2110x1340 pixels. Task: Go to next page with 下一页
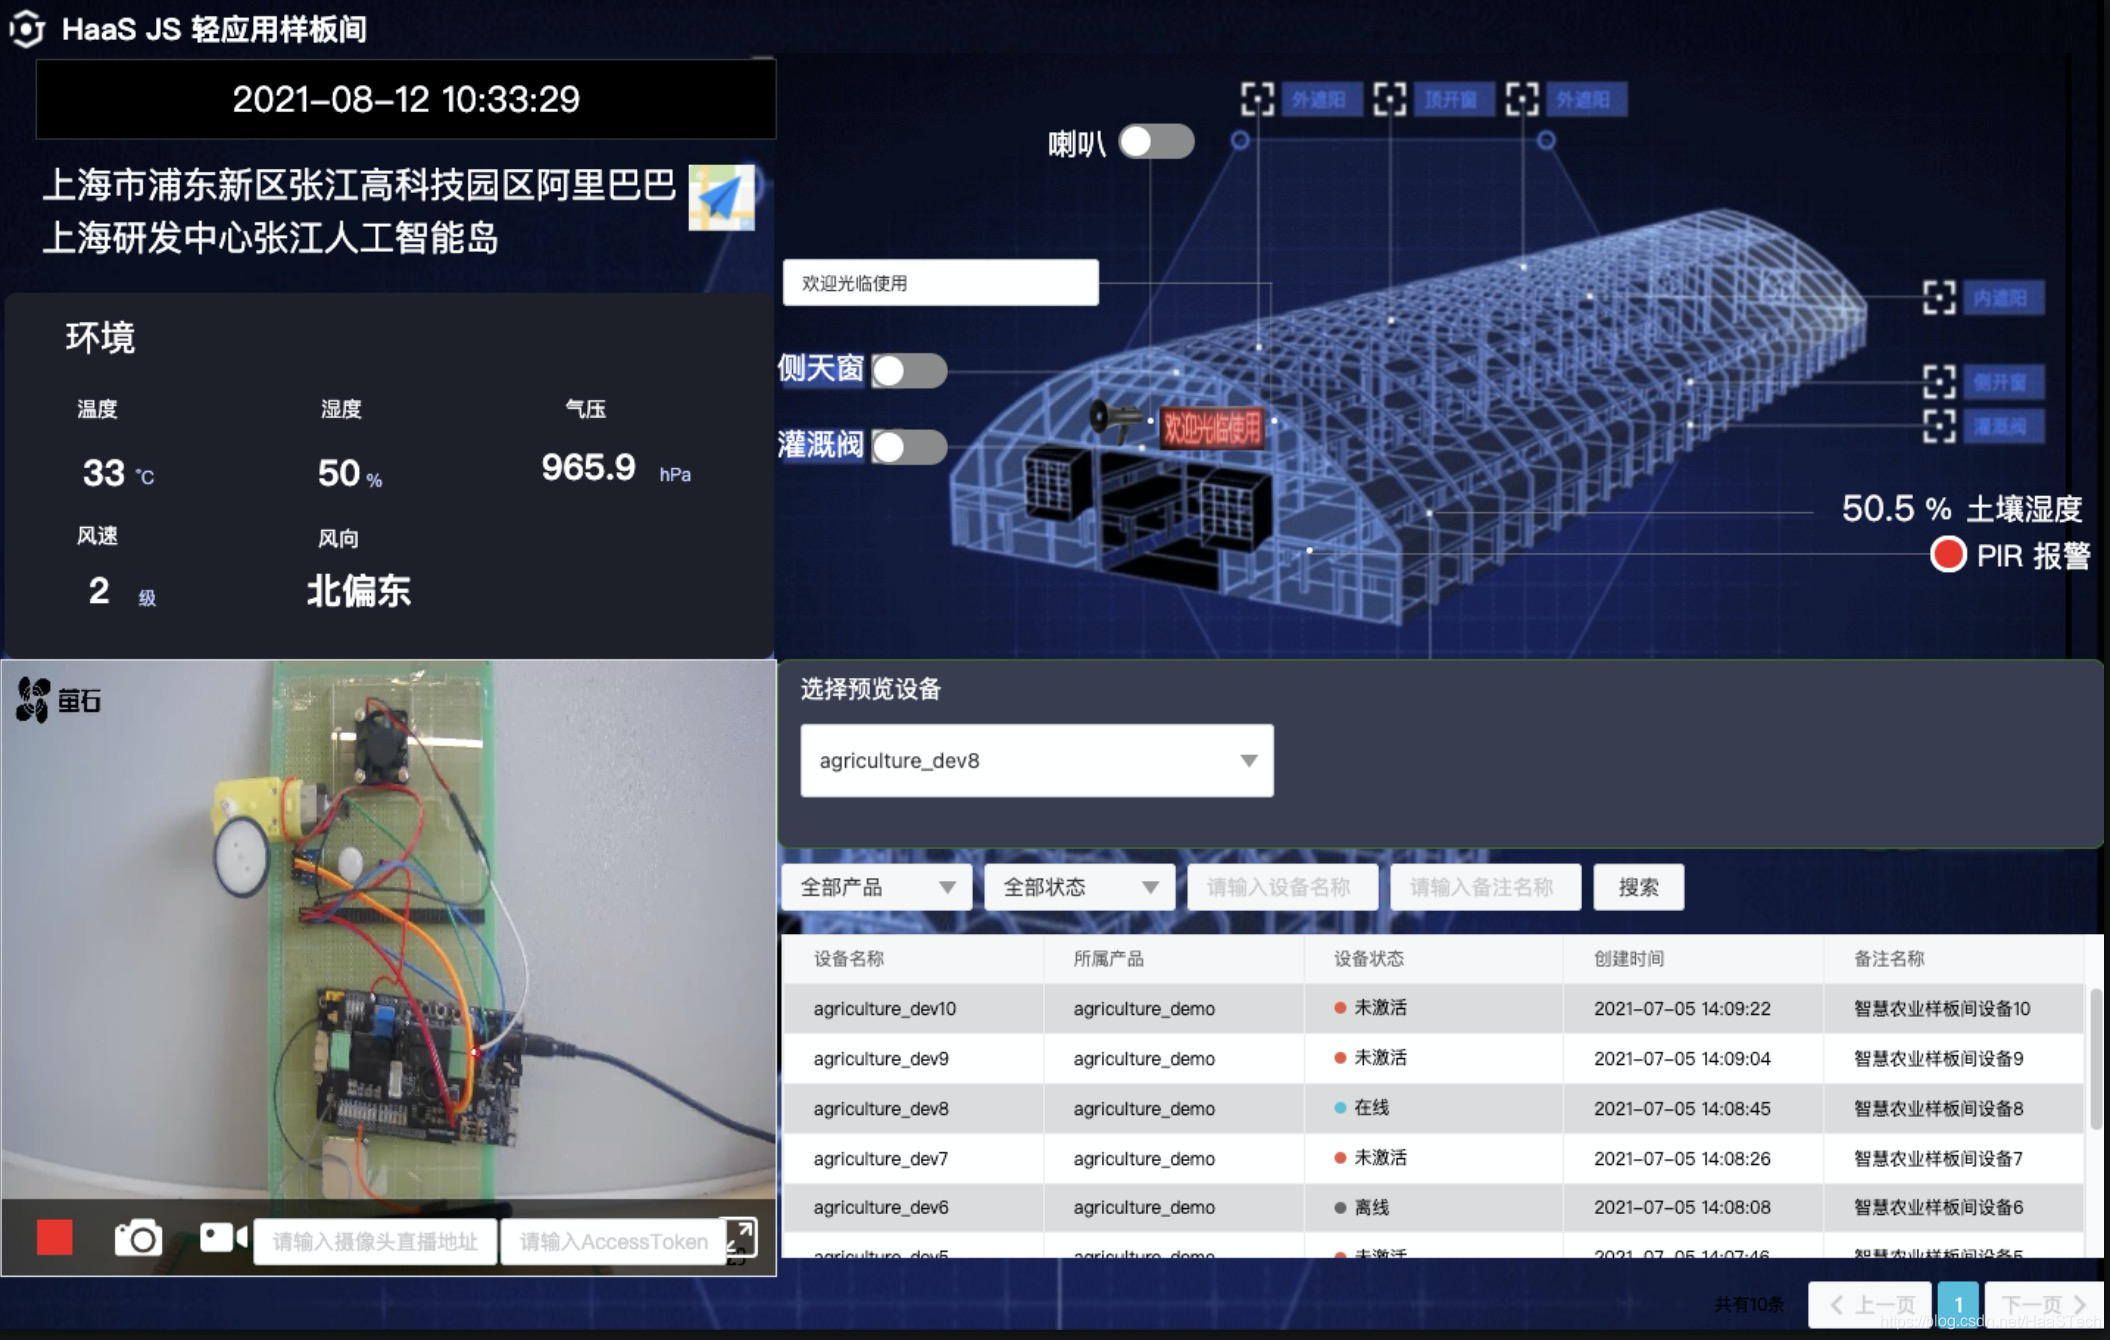2043,1304
